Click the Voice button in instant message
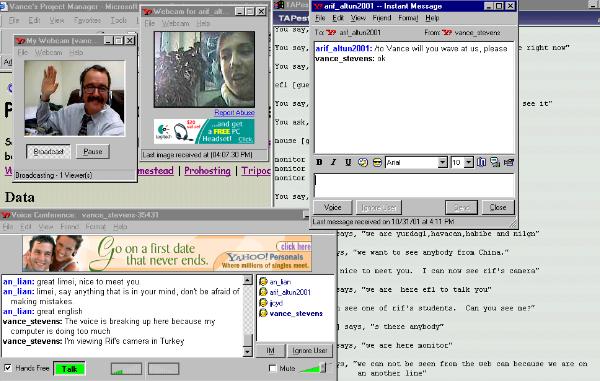Viewport: 600px width, 381px height. coord(333,207)
